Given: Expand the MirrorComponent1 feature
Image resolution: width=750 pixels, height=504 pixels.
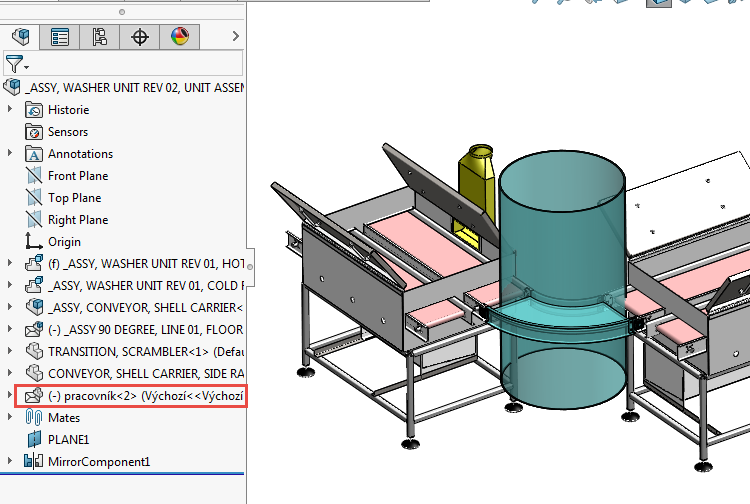Looking at the screenshot, I should pos(10,460).
